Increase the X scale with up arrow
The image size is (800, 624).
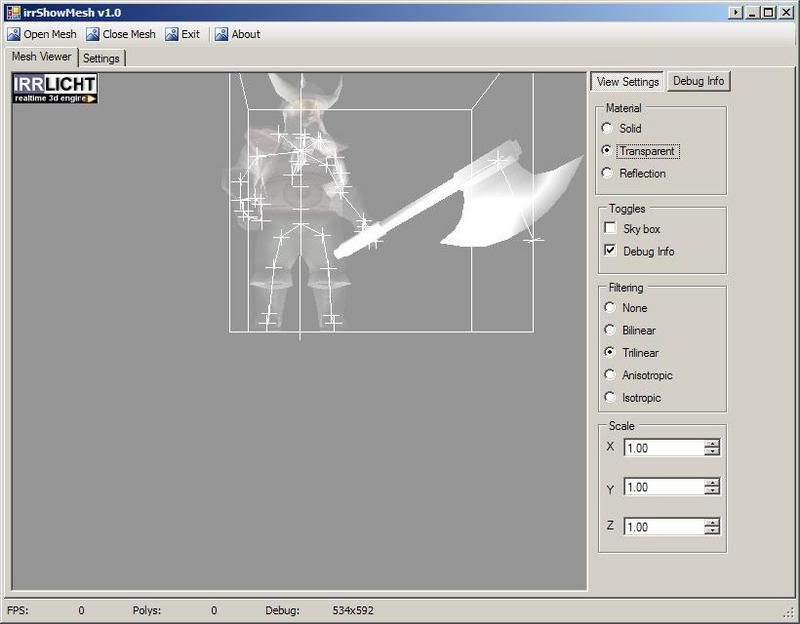pos(712,444)
